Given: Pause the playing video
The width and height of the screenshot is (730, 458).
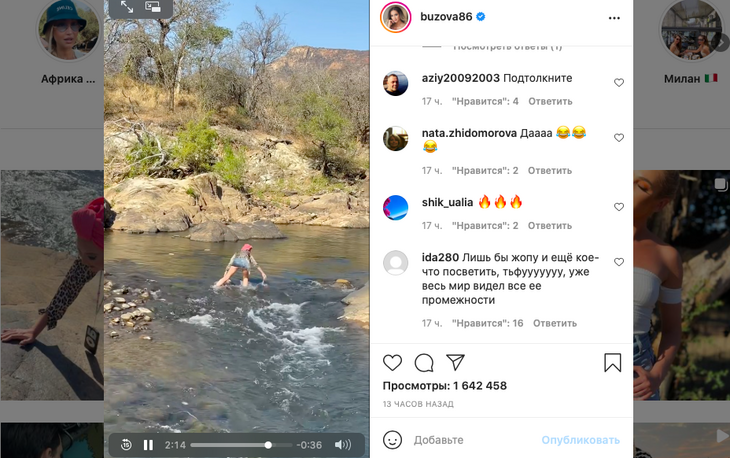Looking at the screenshot, I should click(148, 445).
